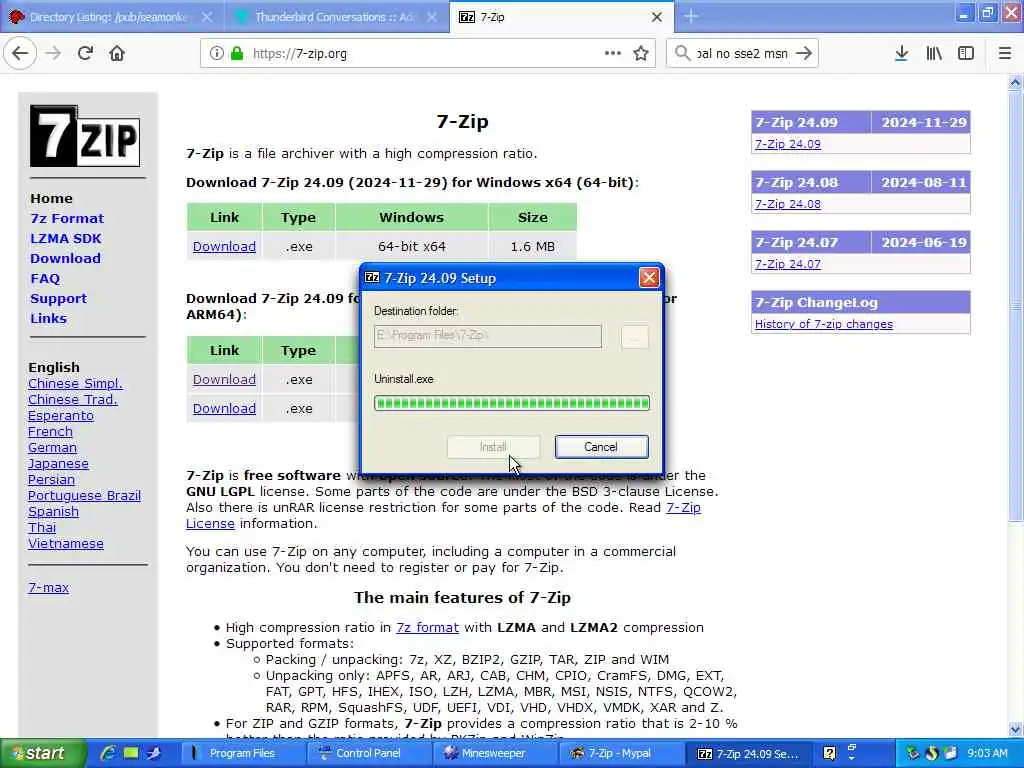This screenshot has width=1024, height=768.
Task: Open the 7-Zip 24.08 news link
Action: click(788, 204)
